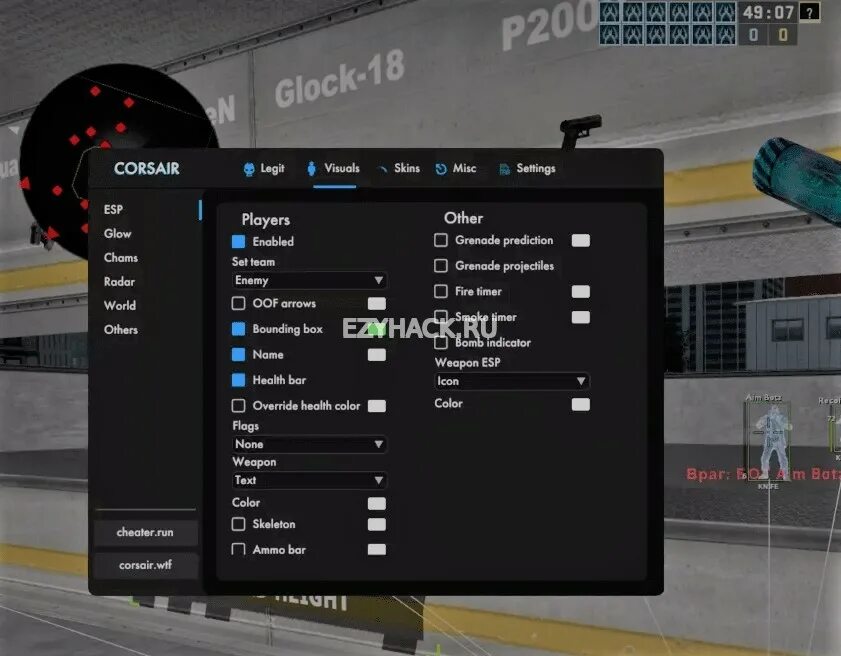Open the Weapon ESP Color swatch
841x656 pixels.
coord(580,404)
